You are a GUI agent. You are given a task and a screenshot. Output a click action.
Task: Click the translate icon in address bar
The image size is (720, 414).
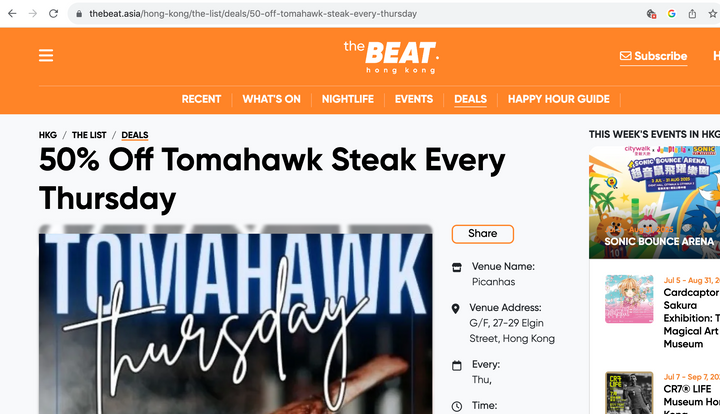click(x=651, y=14)
